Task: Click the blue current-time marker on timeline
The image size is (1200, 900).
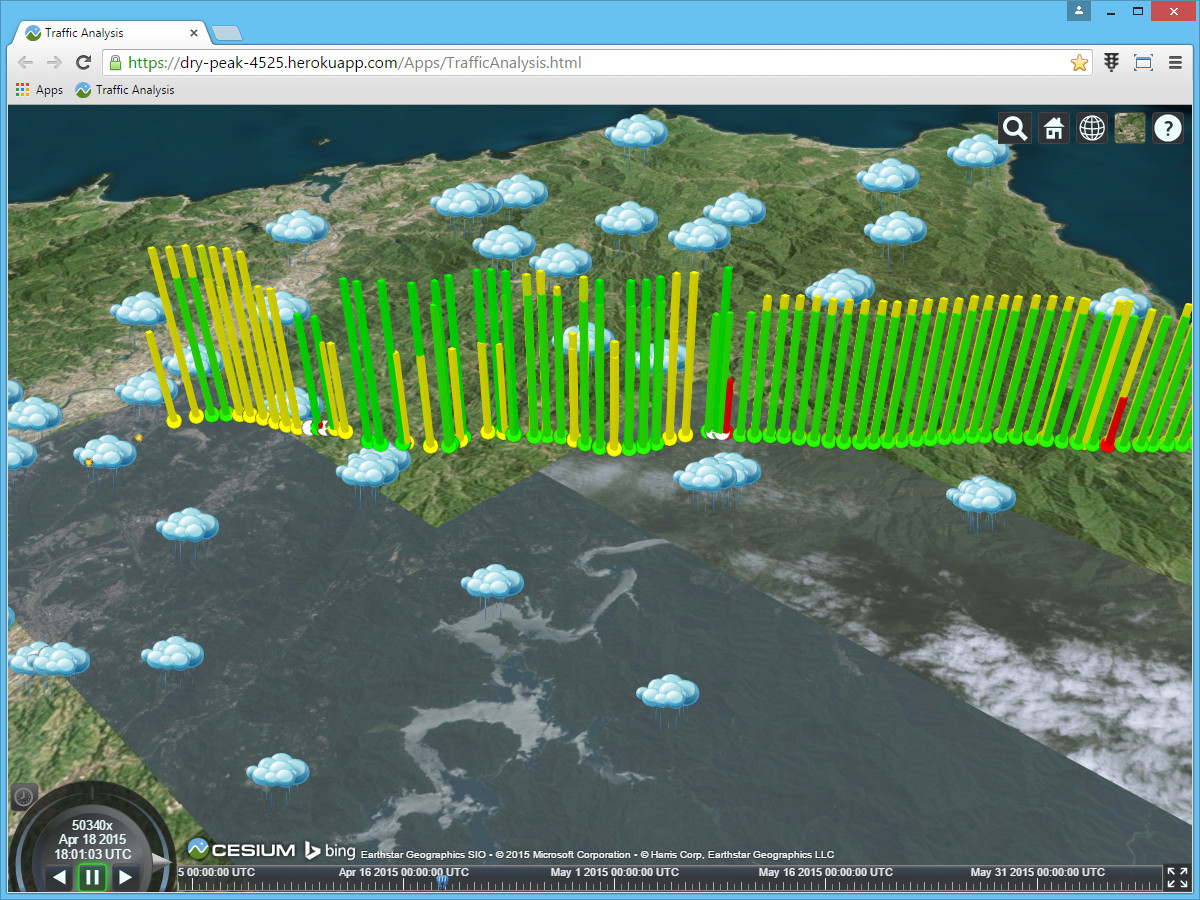Action: point(442,881)
